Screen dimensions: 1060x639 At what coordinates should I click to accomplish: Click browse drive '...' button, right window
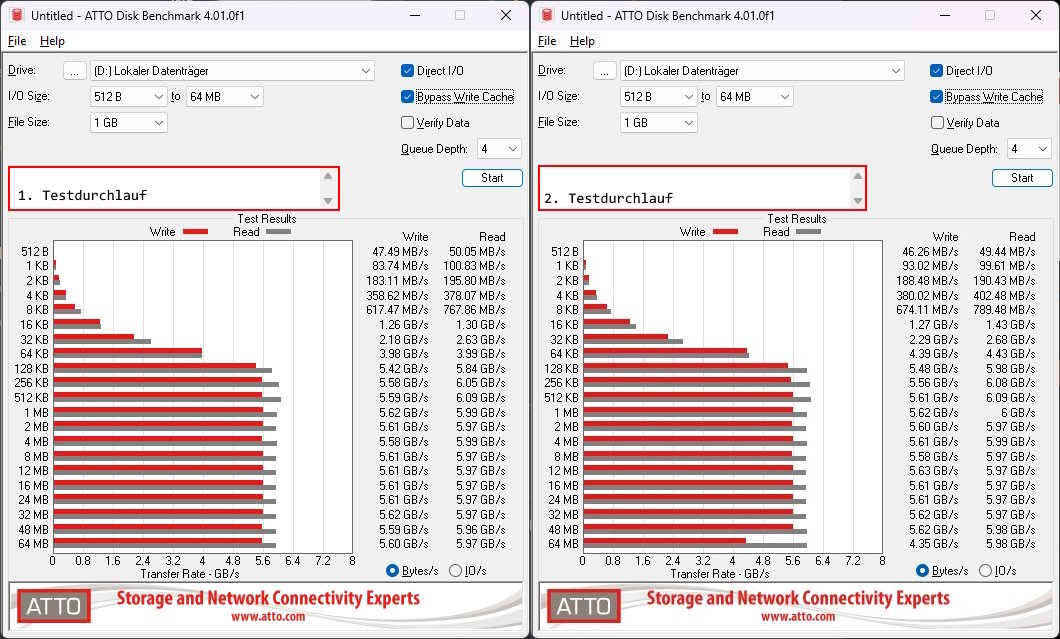point(604,70)
